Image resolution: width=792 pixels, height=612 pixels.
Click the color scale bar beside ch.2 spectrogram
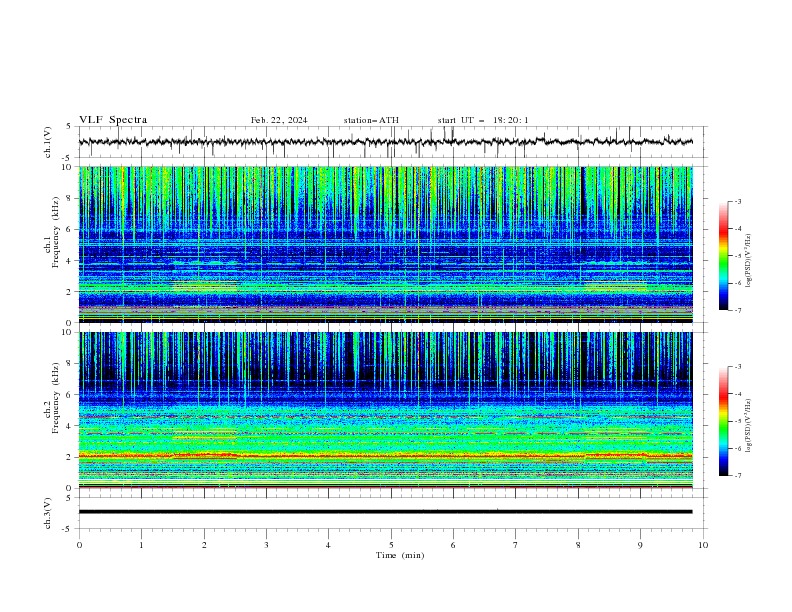[723, 421]
